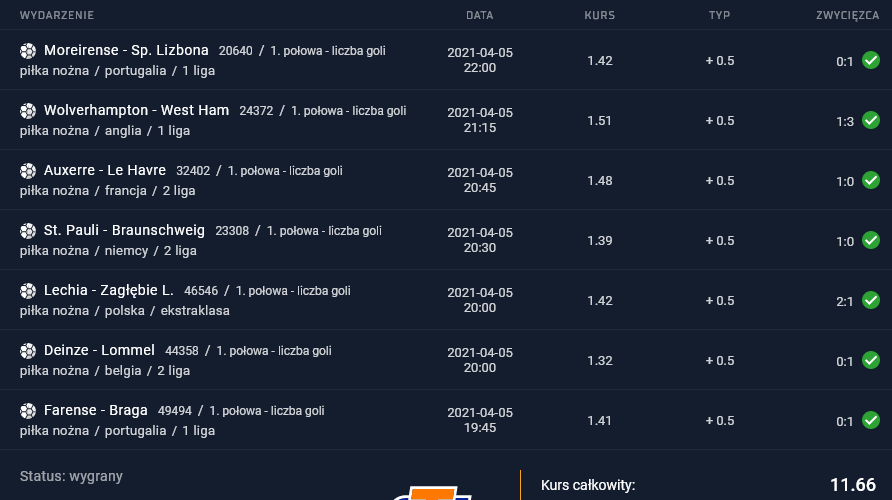Open the Farense - Braga match link
892x500 pixels.
[96, 410]
